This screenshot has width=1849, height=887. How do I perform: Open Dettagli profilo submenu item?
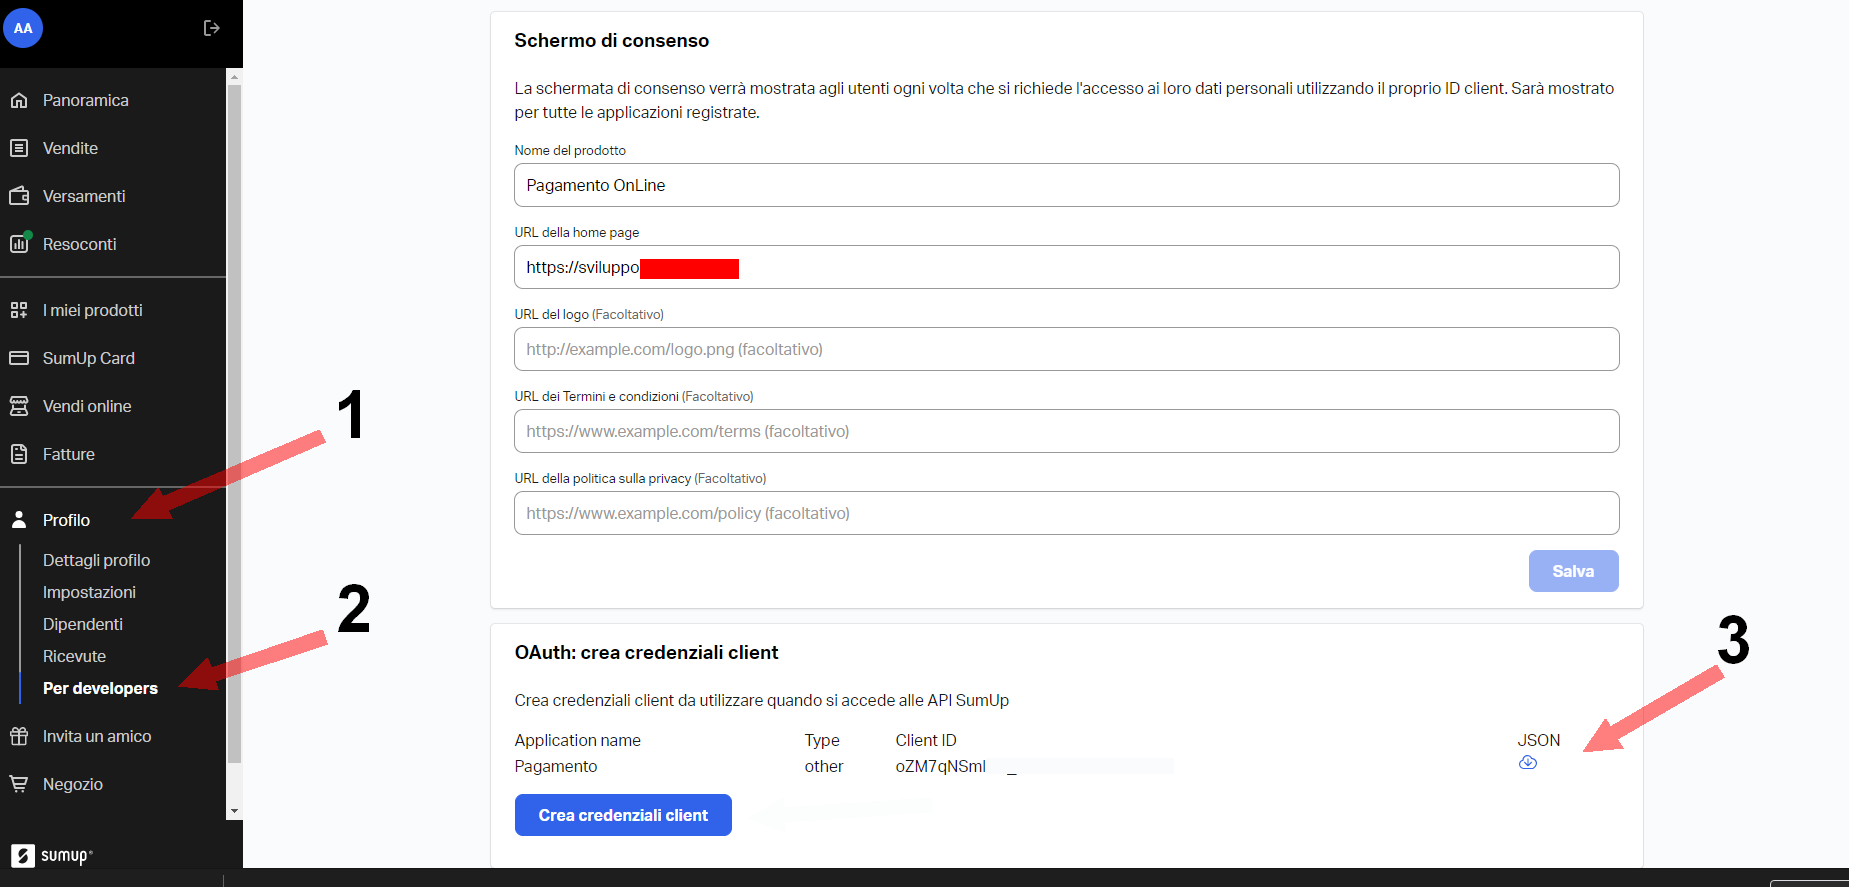point(96,560)
